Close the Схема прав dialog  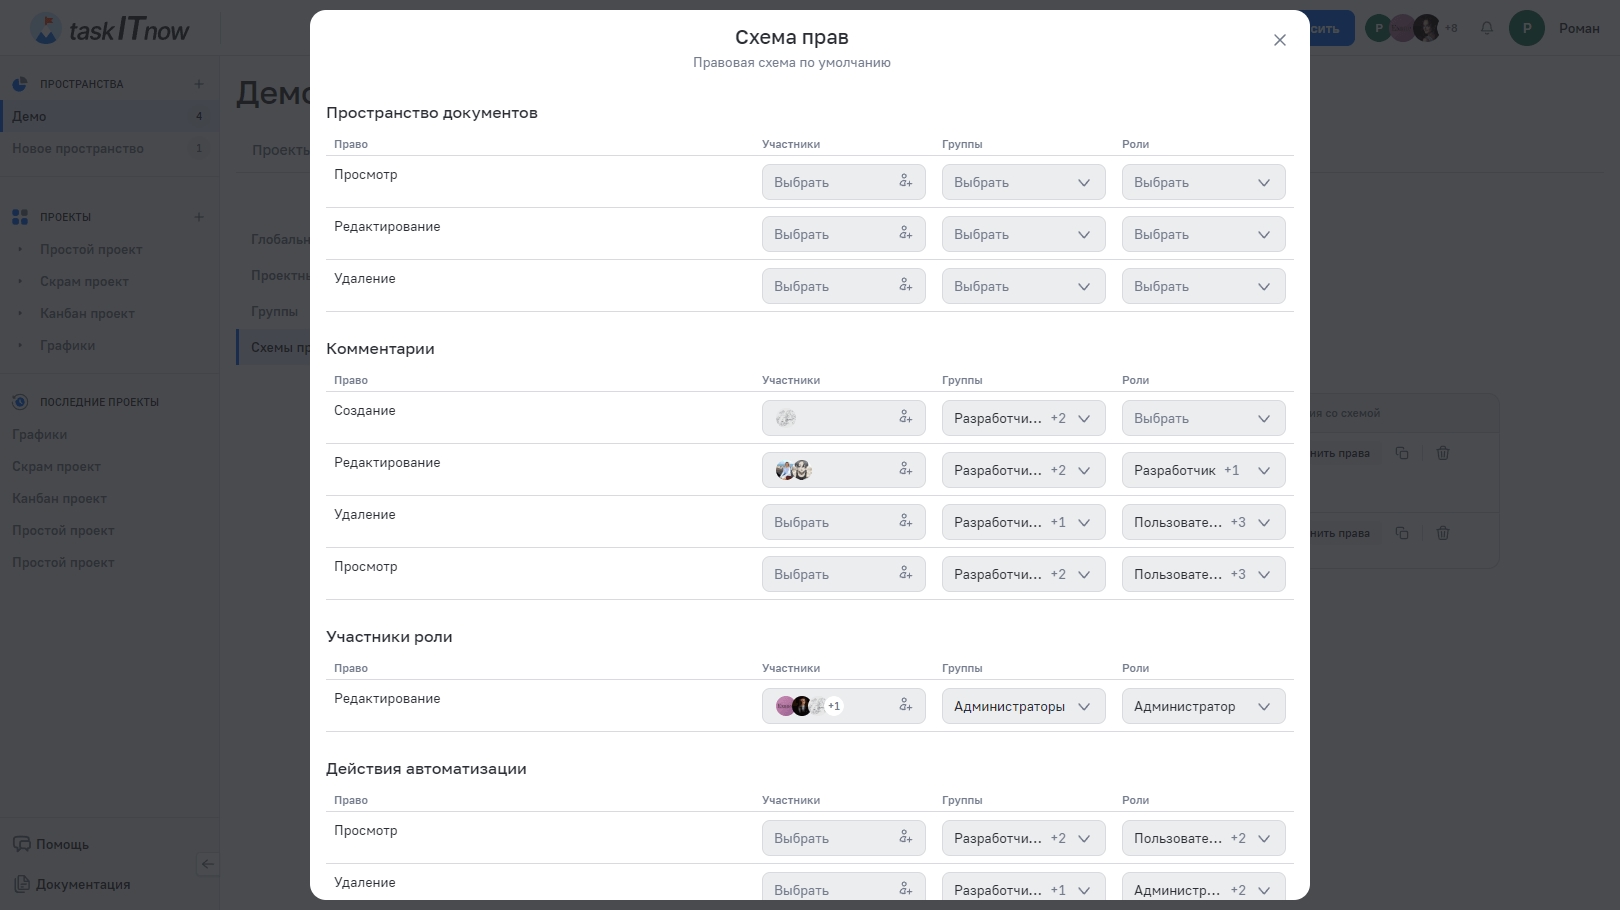(x=1279, y=40)
